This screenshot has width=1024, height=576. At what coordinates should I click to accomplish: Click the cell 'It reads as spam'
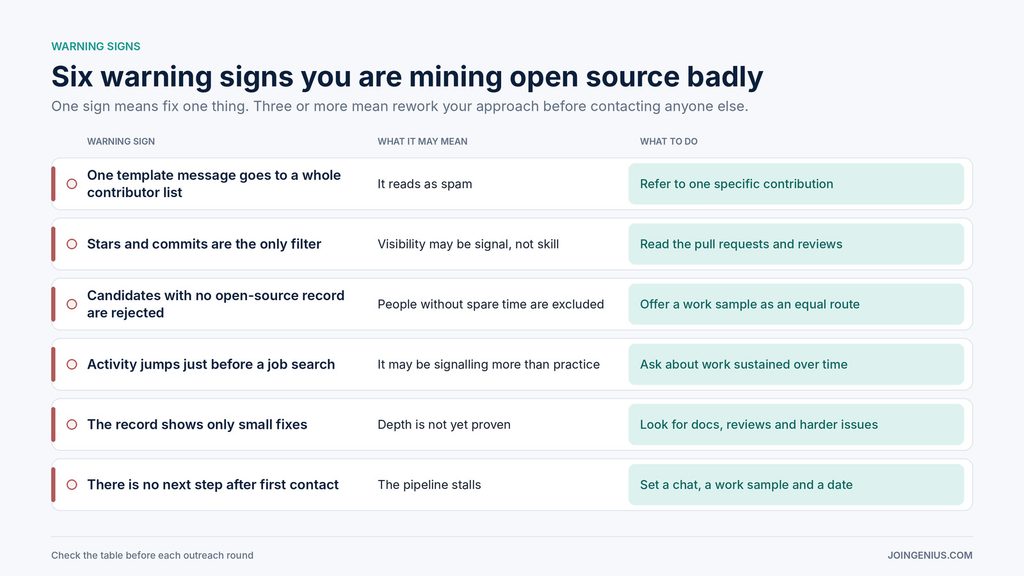(424, 184)
